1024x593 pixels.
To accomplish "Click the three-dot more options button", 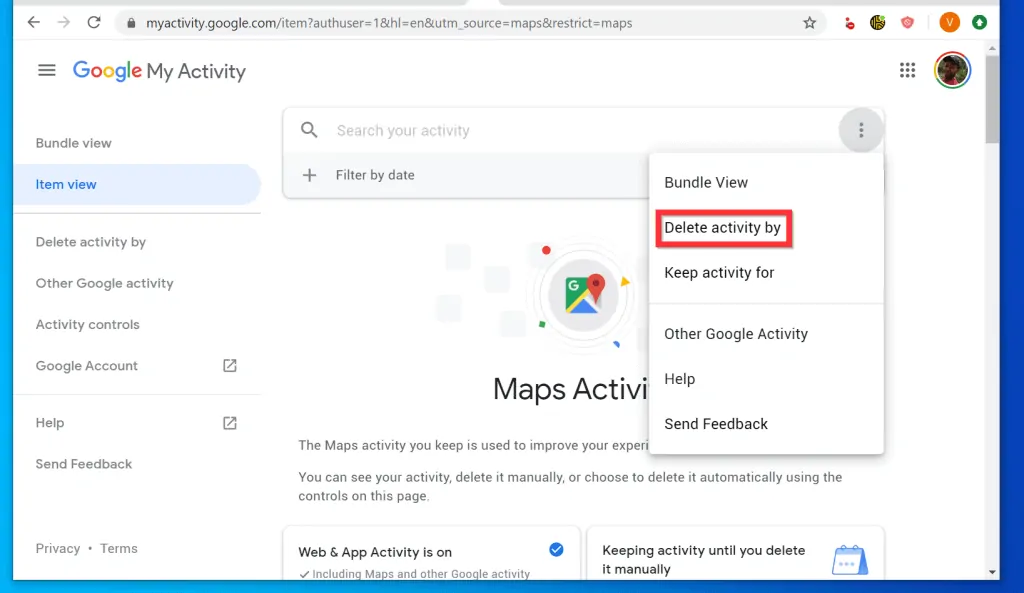I will 861,130.
